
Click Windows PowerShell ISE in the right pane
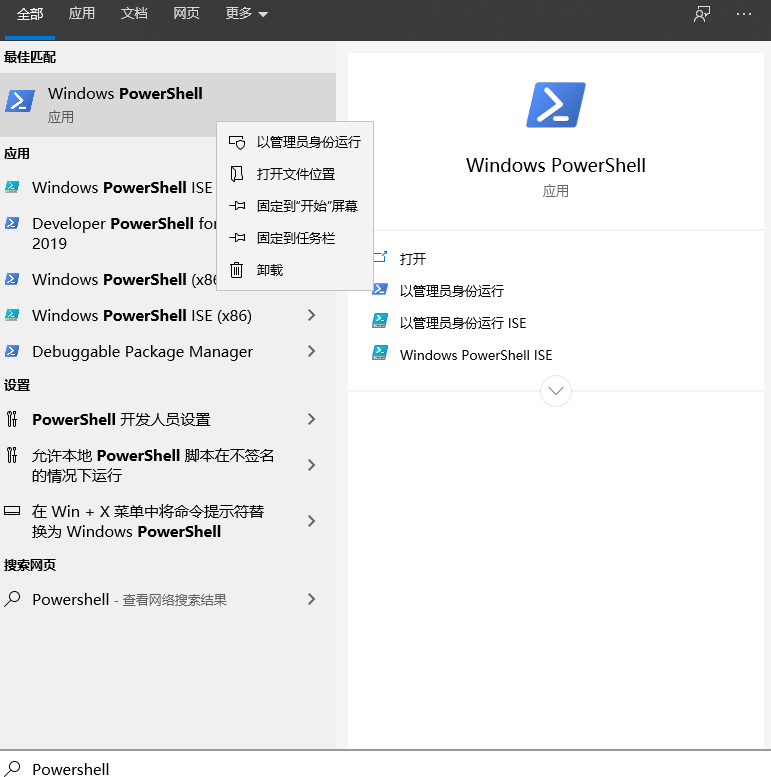[476, 355]
